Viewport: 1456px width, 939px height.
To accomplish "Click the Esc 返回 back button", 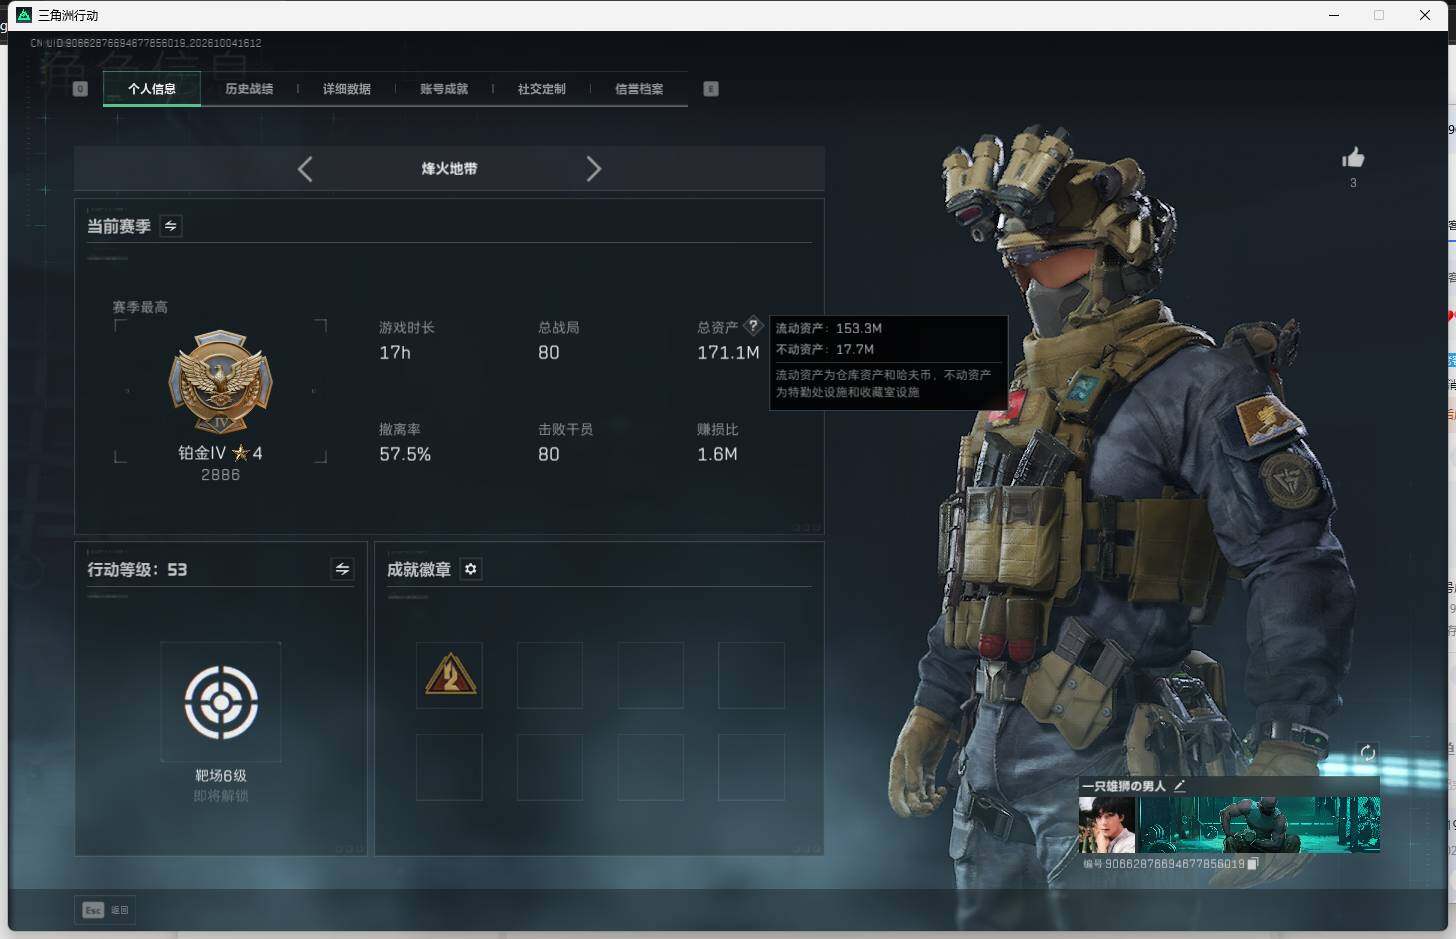I will [106, 910].
